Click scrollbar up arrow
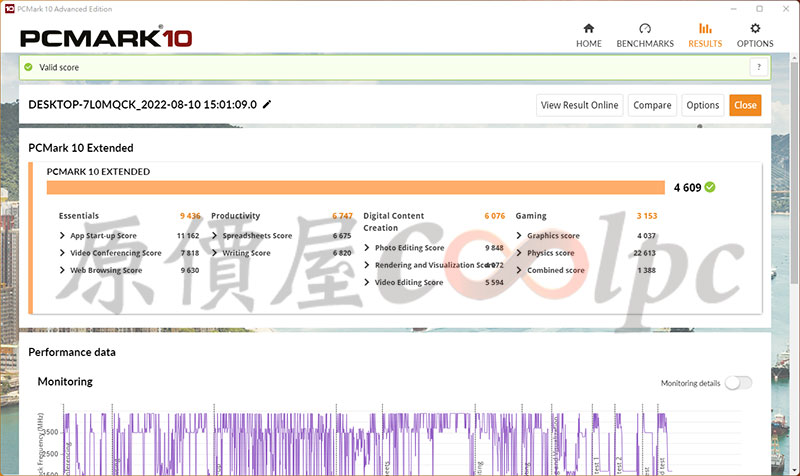The image size is (800, 476). 794,58
